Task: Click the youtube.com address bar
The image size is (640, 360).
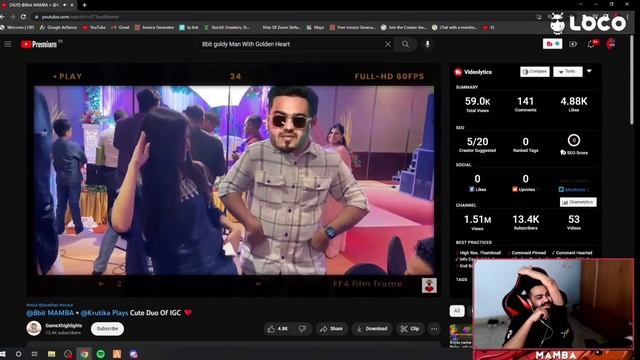Action: (282, 17)
